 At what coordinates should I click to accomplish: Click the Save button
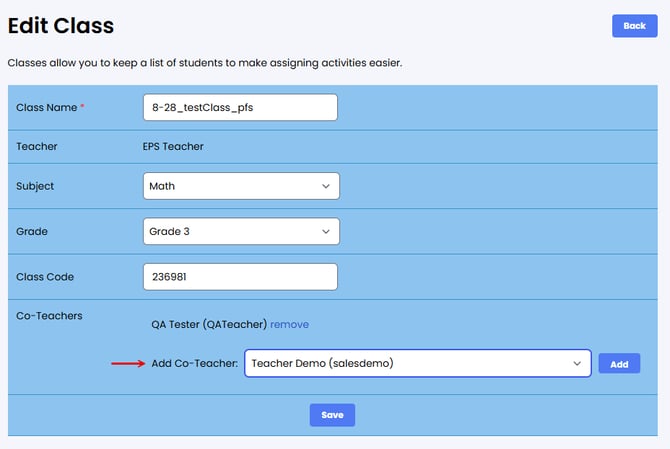pyautogui.click(x=332, y=415)
